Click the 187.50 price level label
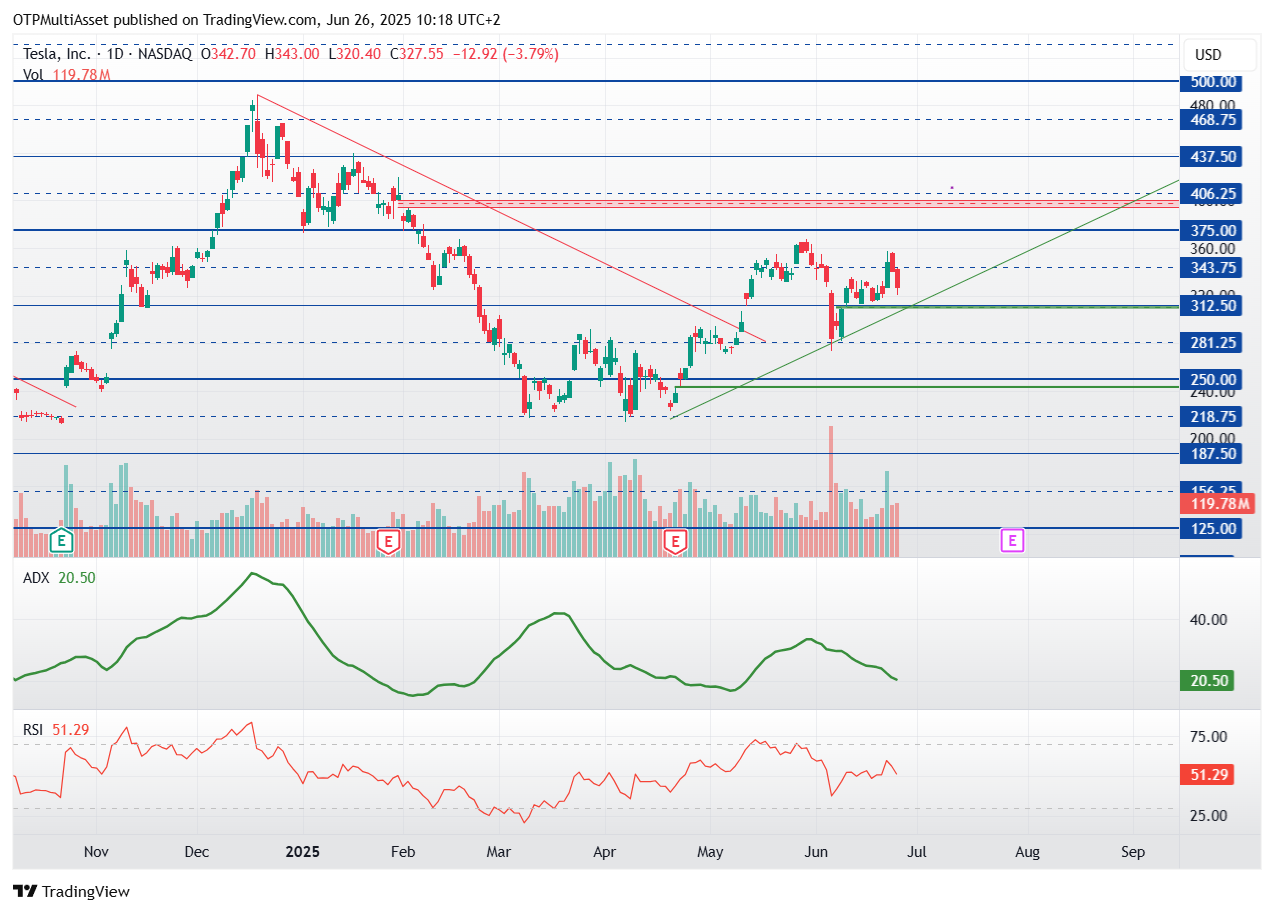The width and height of the screenshot is (1274, 913). [x=1213, y=454]
